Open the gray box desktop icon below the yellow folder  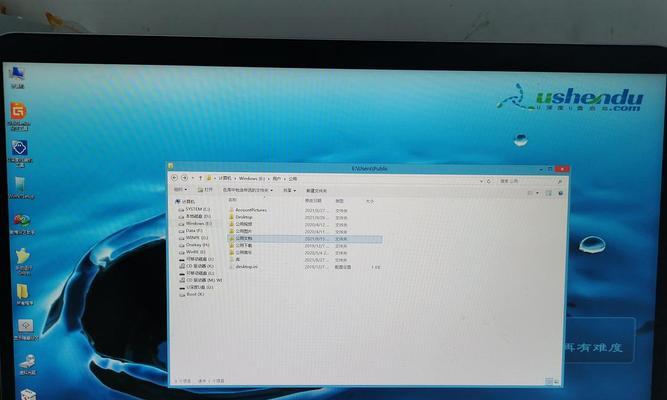point(26,330)
